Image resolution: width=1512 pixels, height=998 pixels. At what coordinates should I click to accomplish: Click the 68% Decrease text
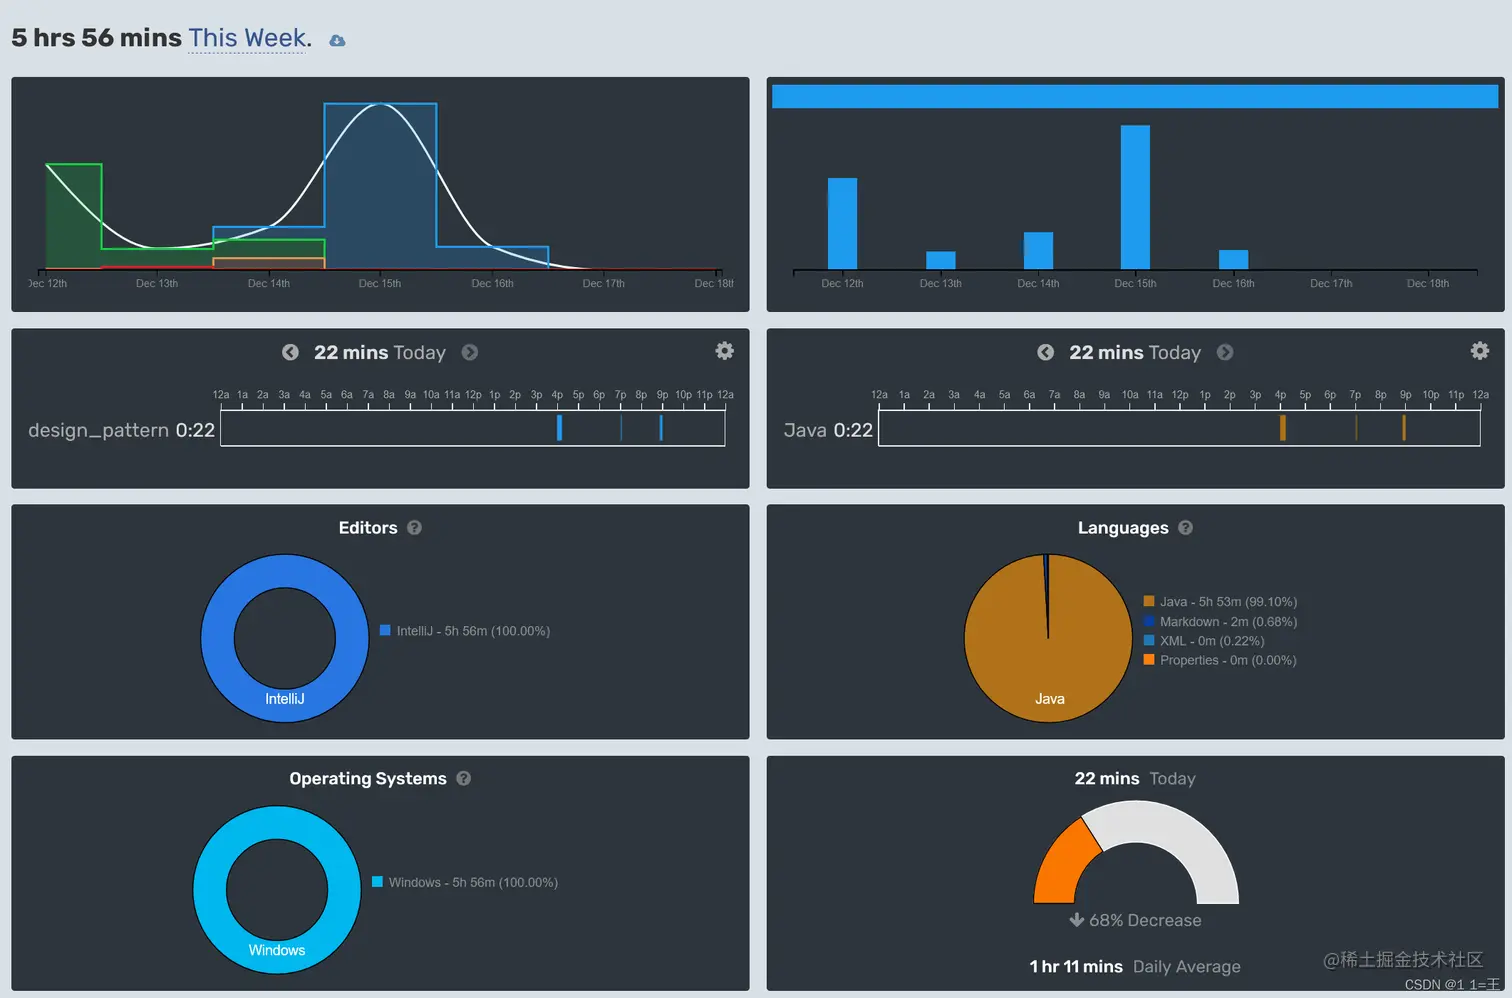click(x=1135, y=920)
